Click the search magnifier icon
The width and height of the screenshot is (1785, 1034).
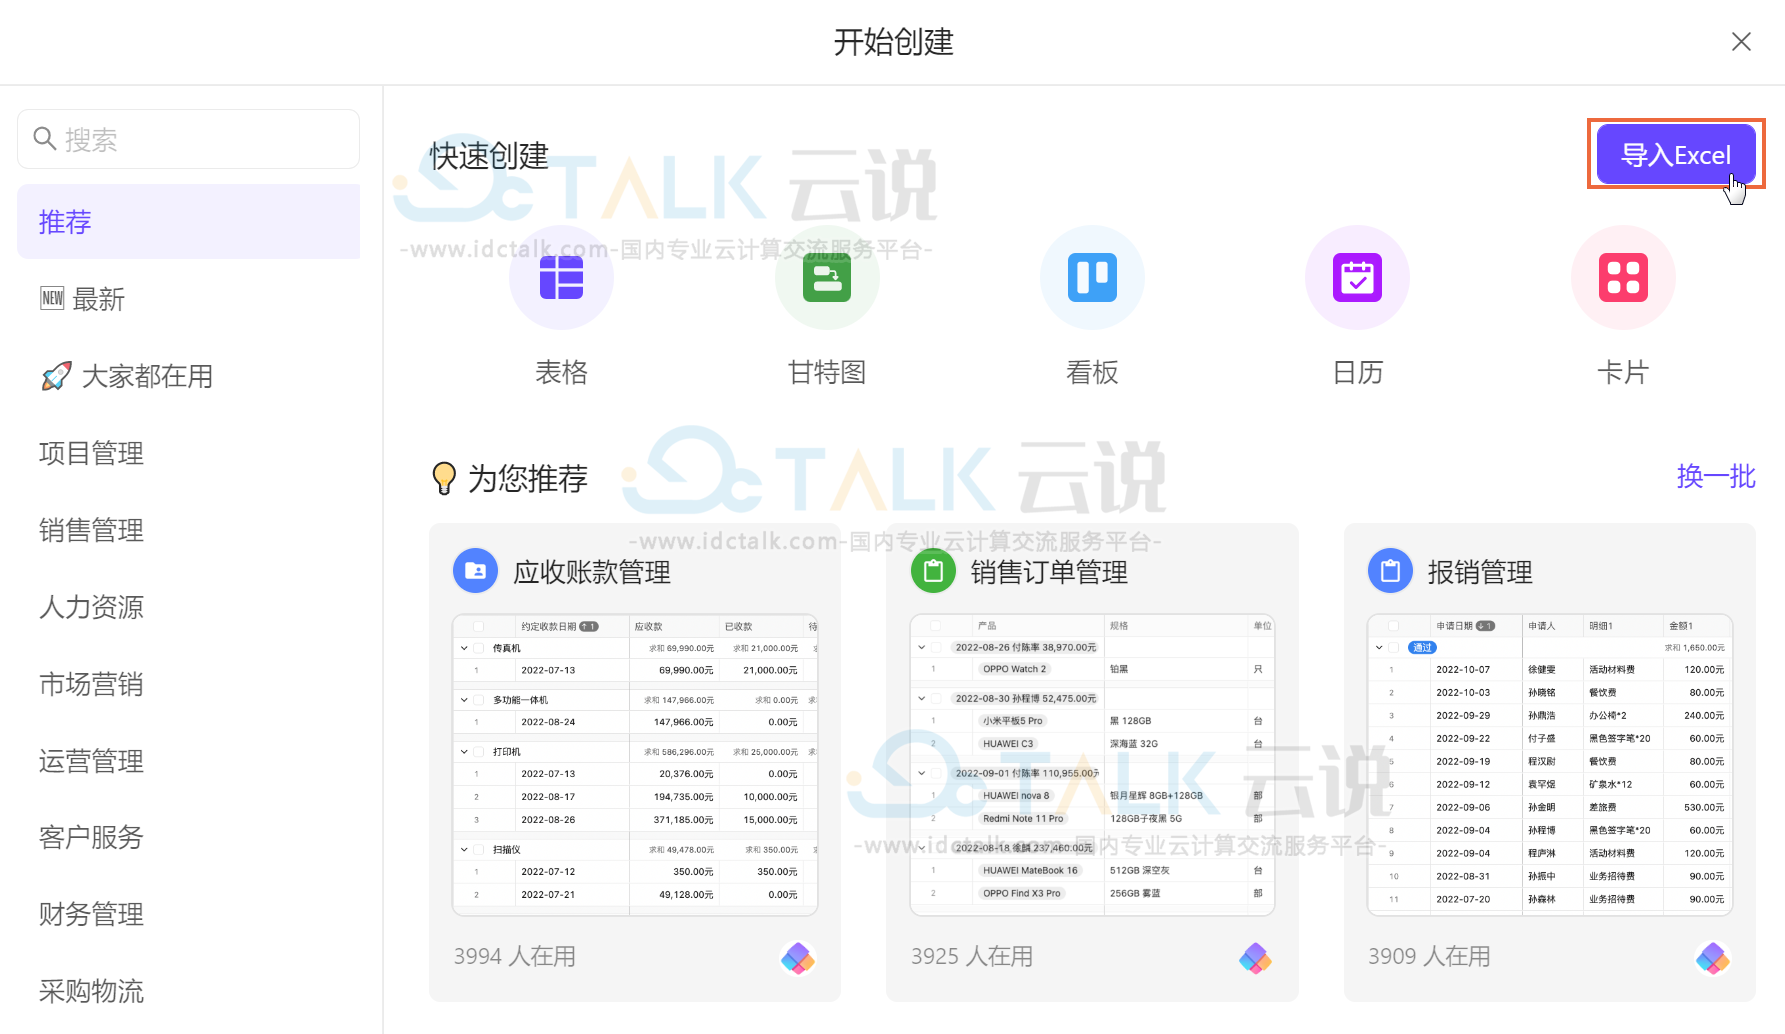pos(45,138)
